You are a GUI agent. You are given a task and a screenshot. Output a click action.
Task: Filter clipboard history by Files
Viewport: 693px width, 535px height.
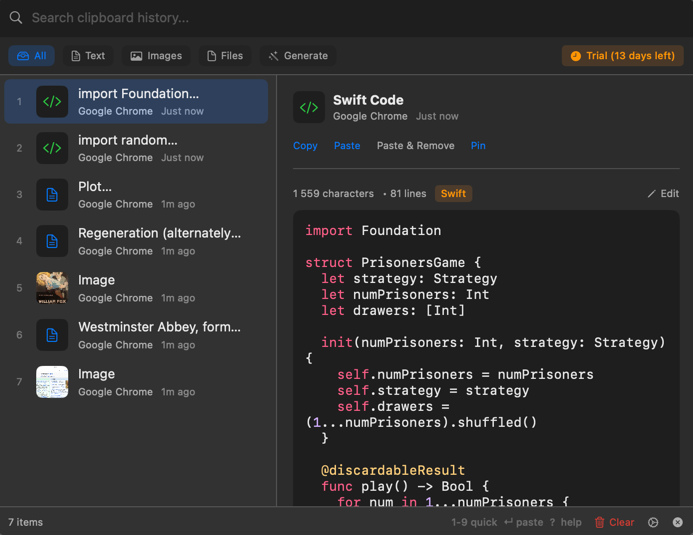[x=225, y=56]
